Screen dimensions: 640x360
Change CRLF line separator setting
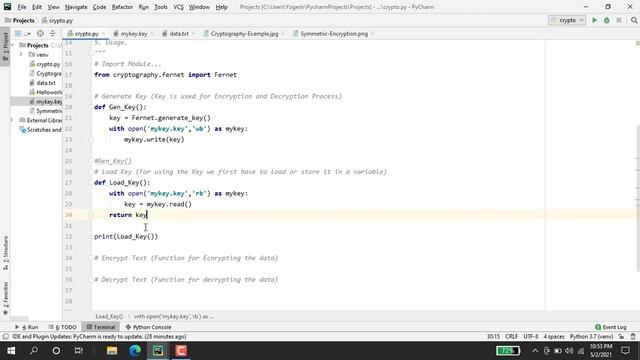(511, 337)
